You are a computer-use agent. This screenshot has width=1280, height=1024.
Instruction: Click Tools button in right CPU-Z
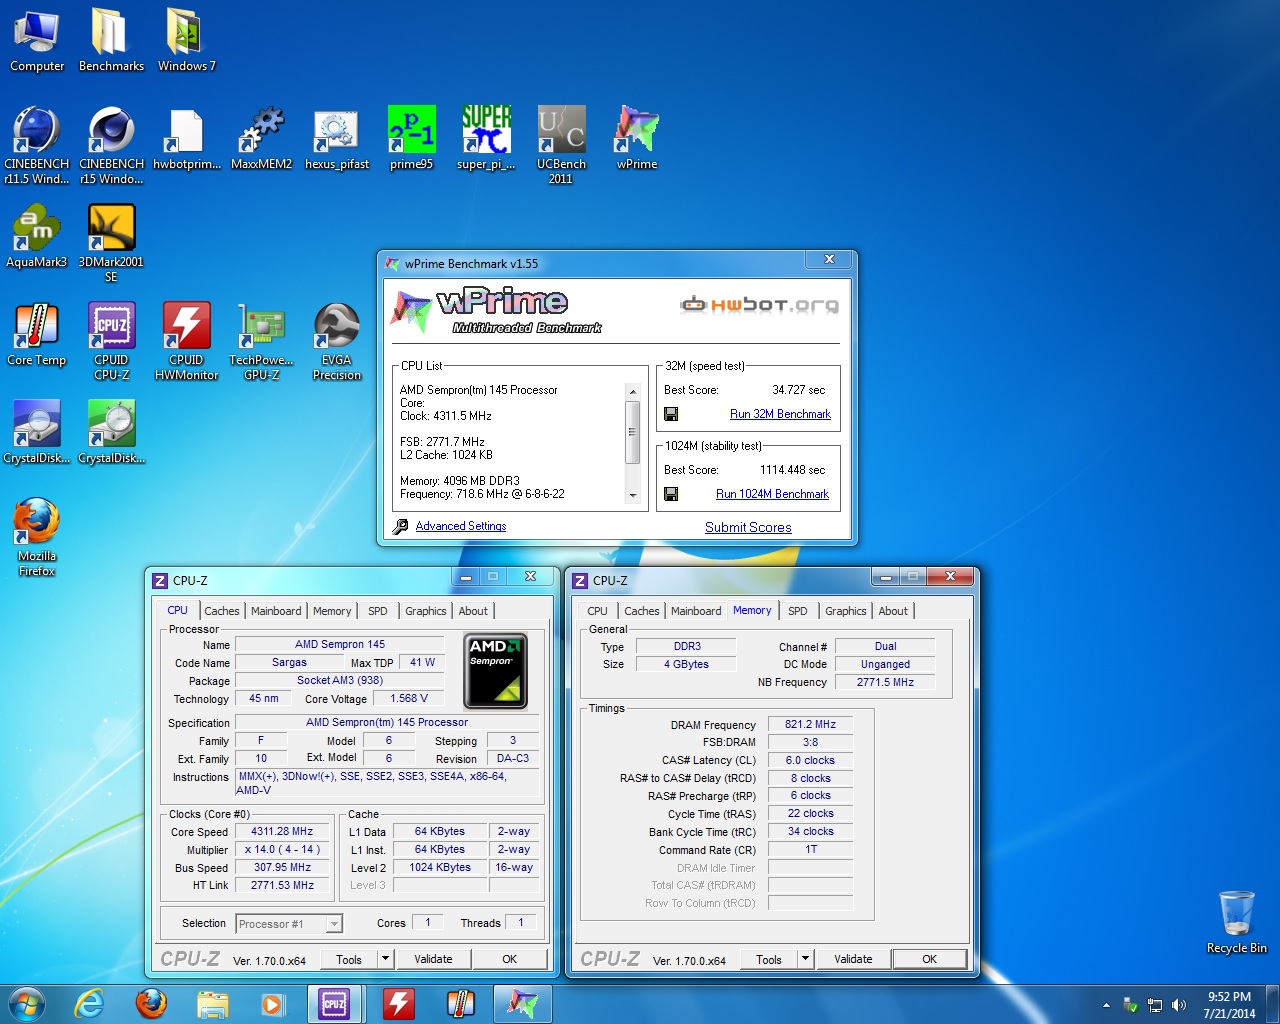point(769,959)
